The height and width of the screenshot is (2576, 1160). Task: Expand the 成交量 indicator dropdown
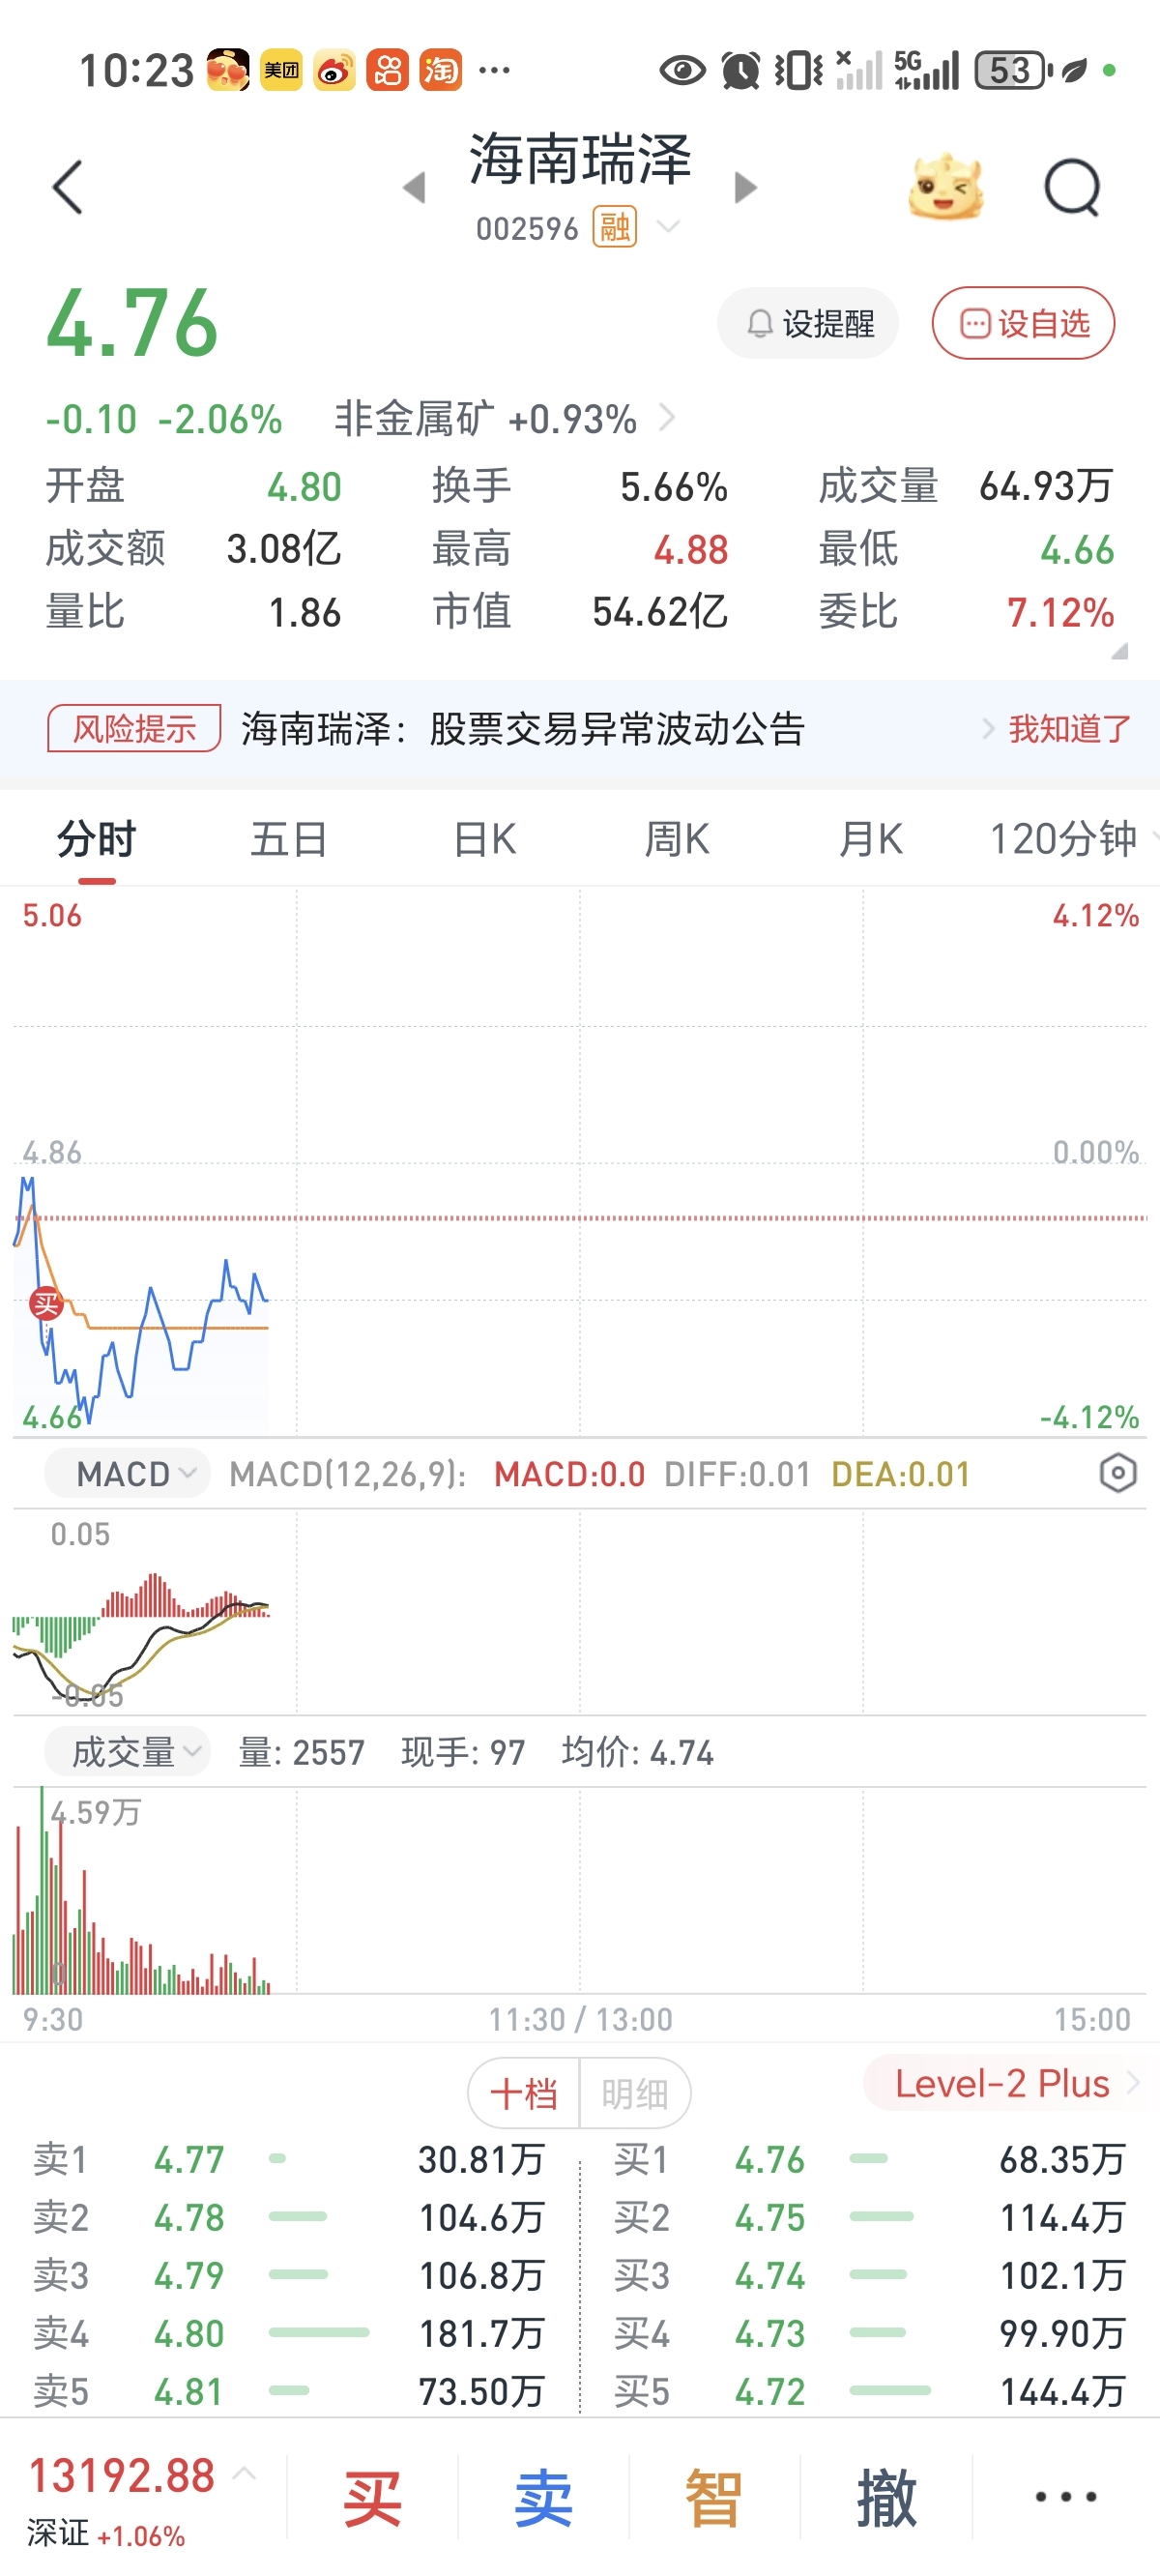[127, 1751]
